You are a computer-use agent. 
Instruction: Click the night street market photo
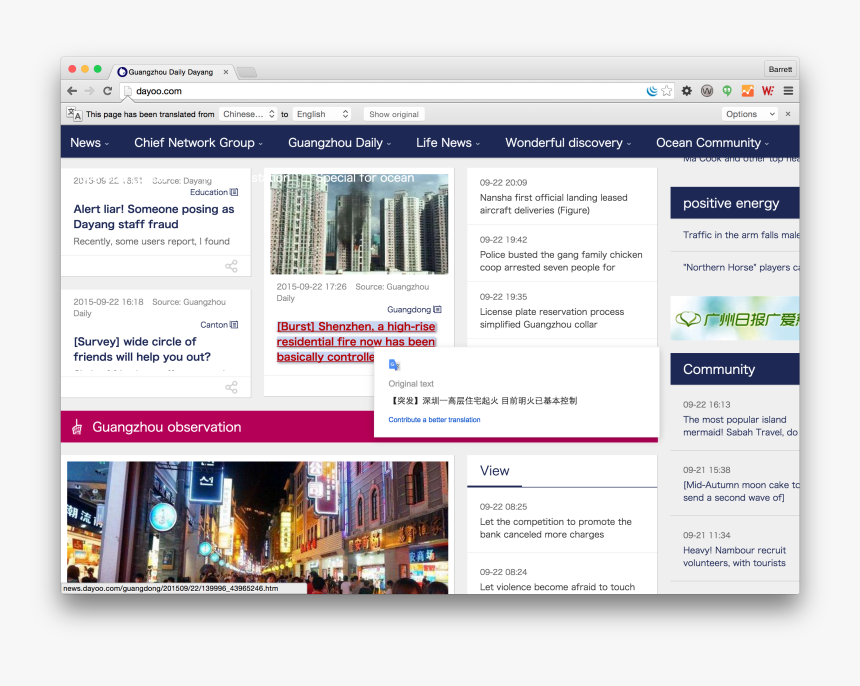pos(257,527)
